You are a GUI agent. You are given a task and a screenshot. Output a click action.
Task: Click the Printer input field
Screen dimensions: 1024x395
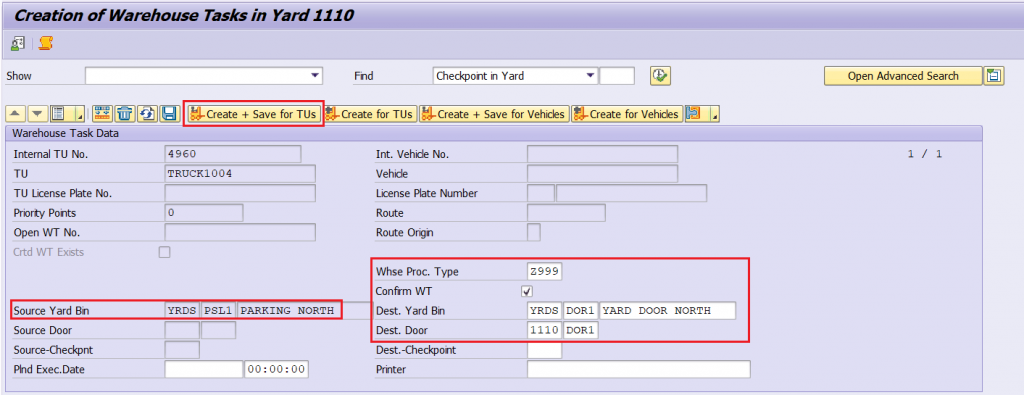tap(639, 370)
